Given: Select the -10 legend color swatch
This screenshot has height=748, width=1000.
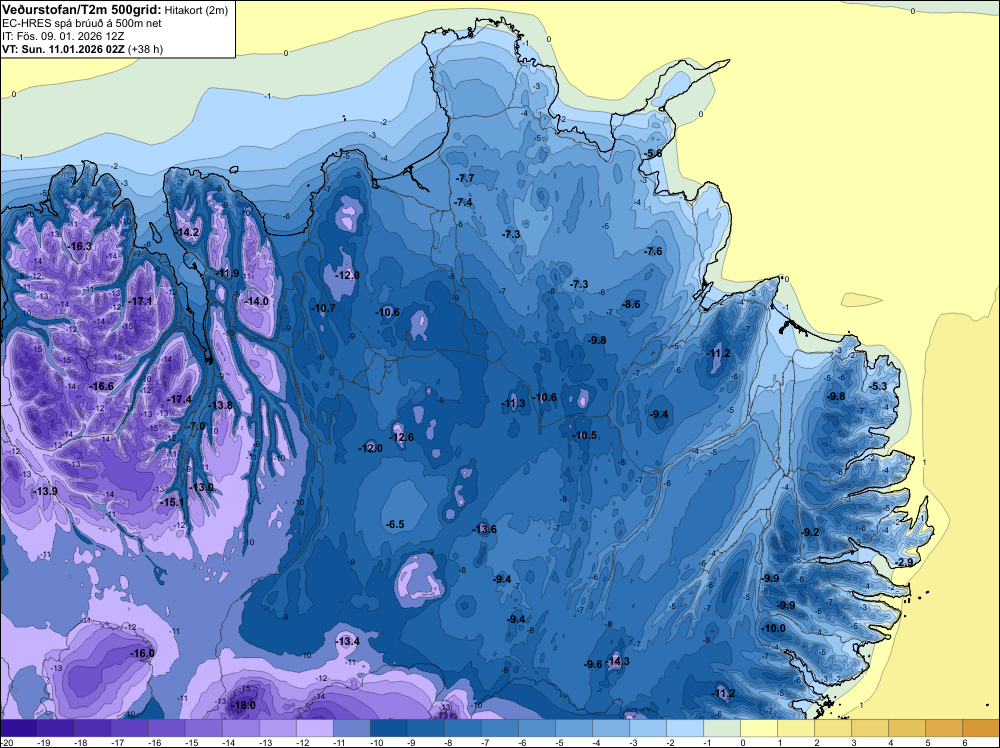Looking at the screenshot, I should [x=388, y=728].
